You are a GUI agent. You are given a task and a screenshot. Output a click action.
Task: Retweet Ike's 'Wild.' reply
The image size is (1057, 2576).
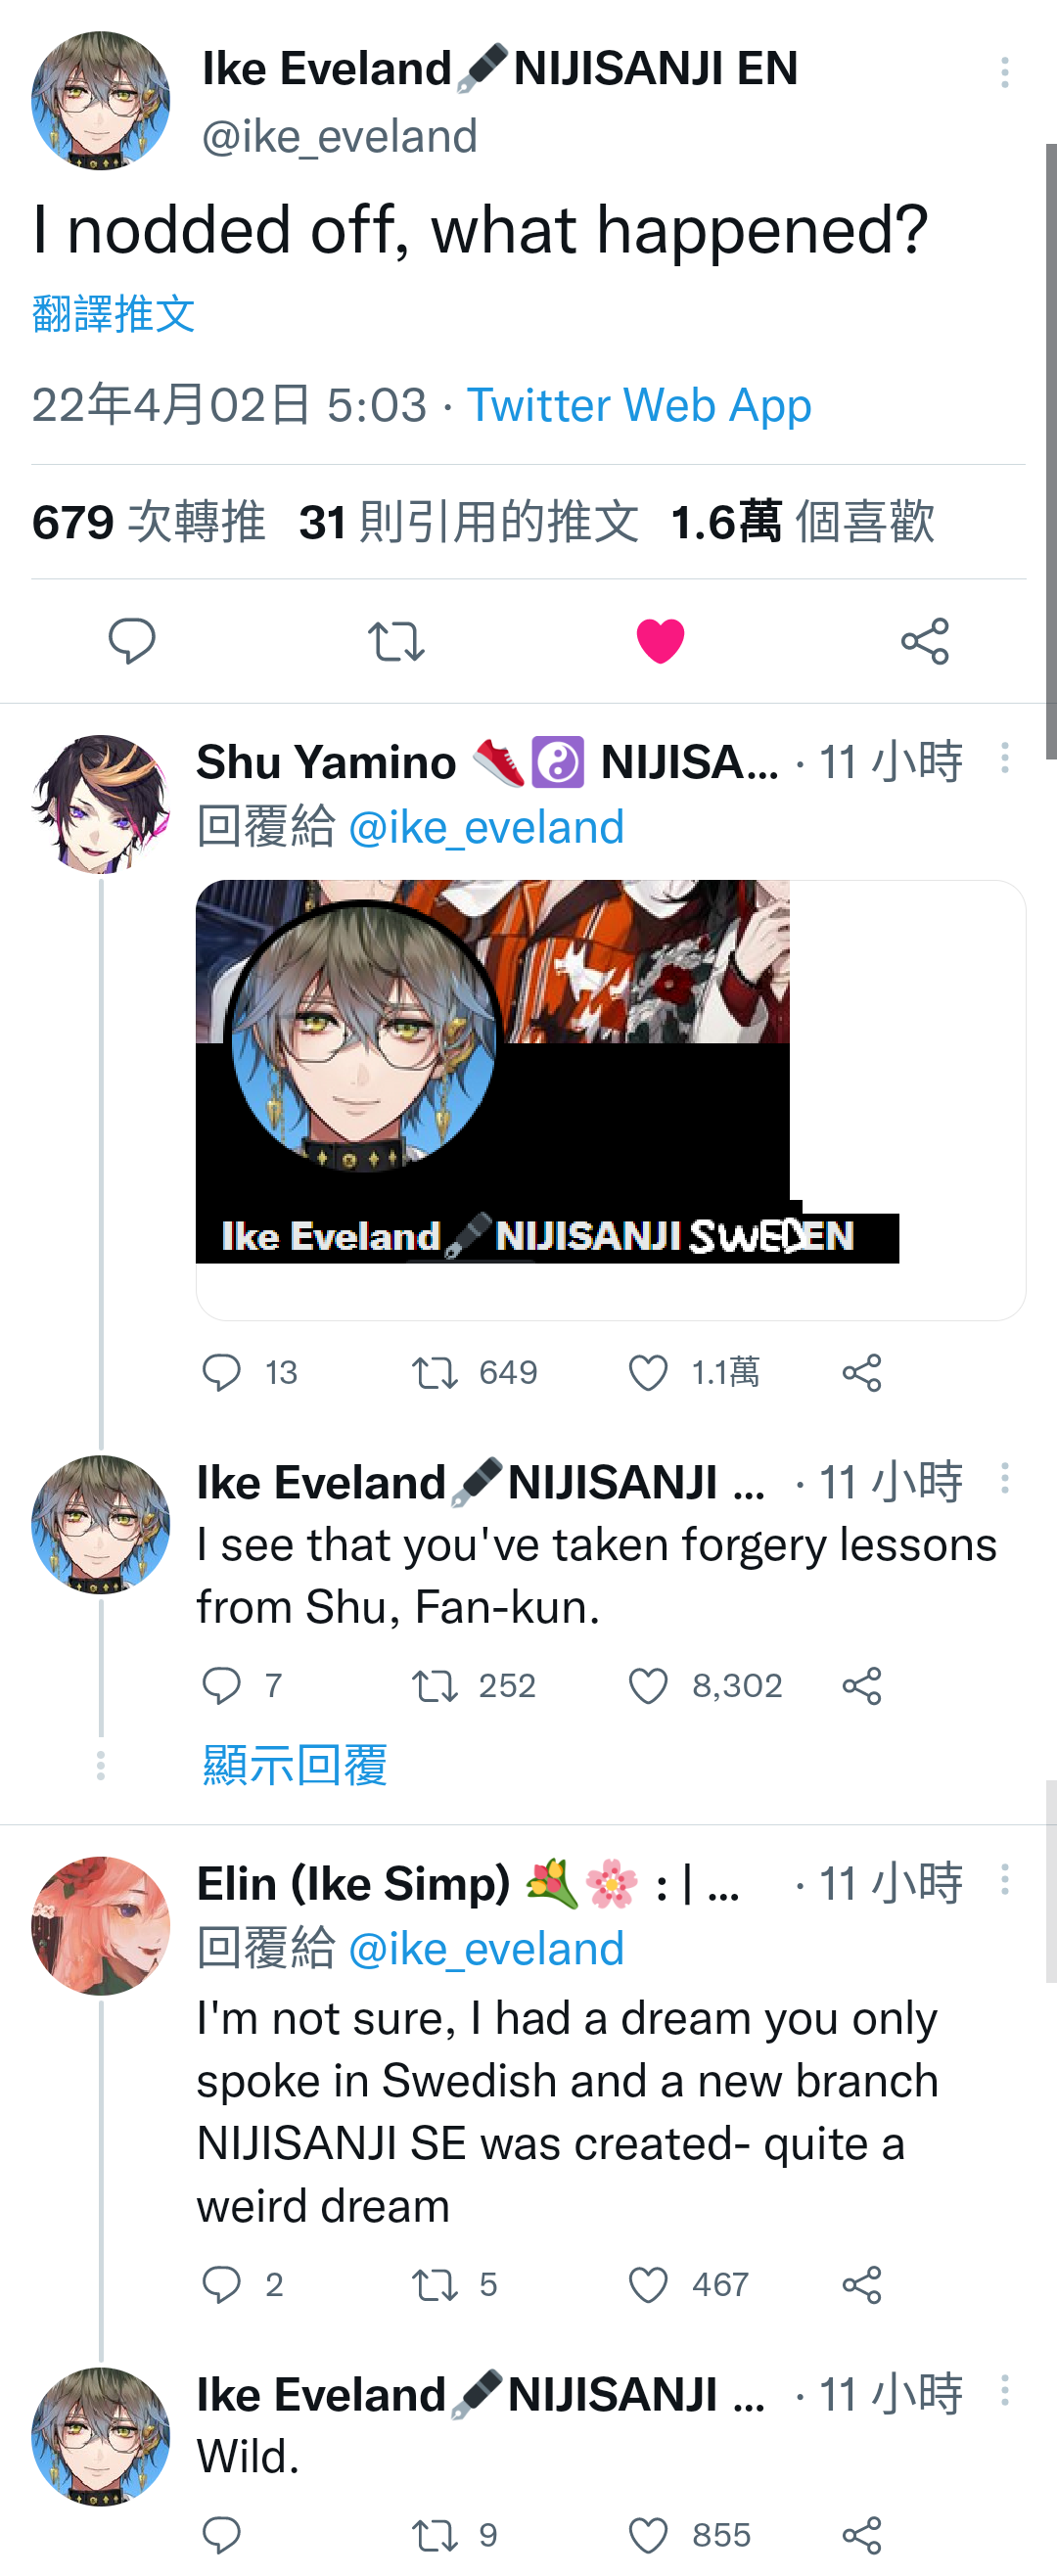pos(435,2536)
